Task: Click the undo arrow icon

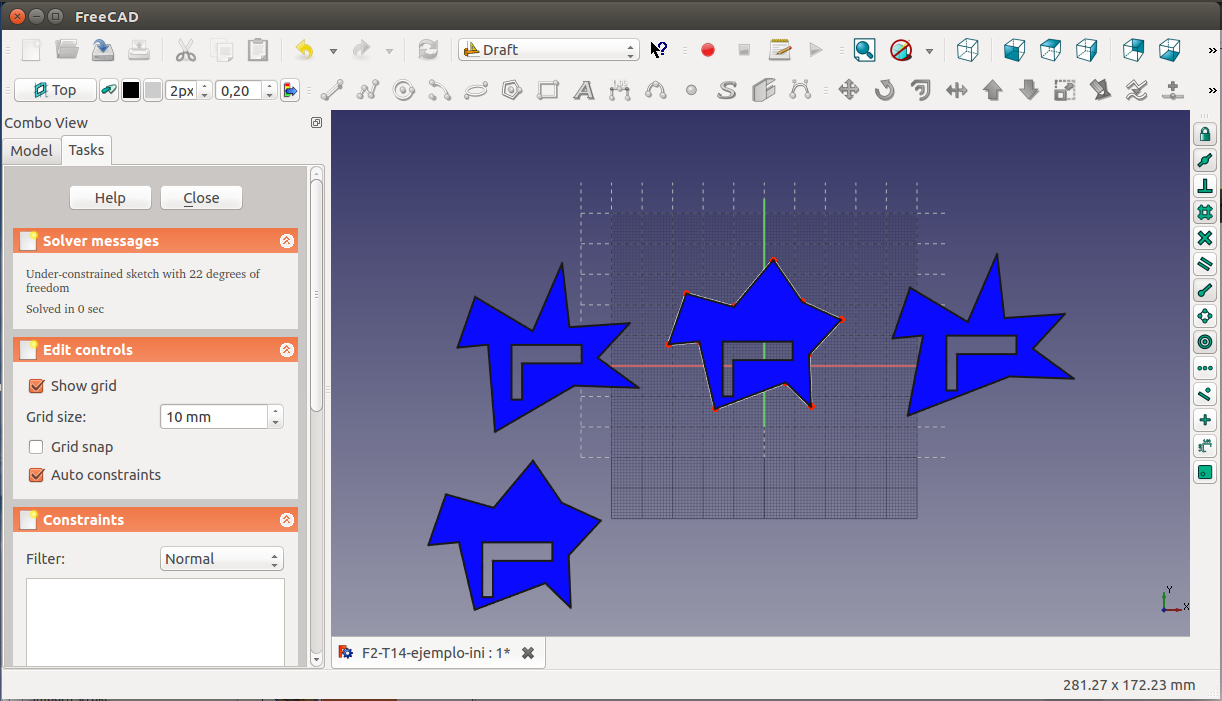Action: (305, 50)
